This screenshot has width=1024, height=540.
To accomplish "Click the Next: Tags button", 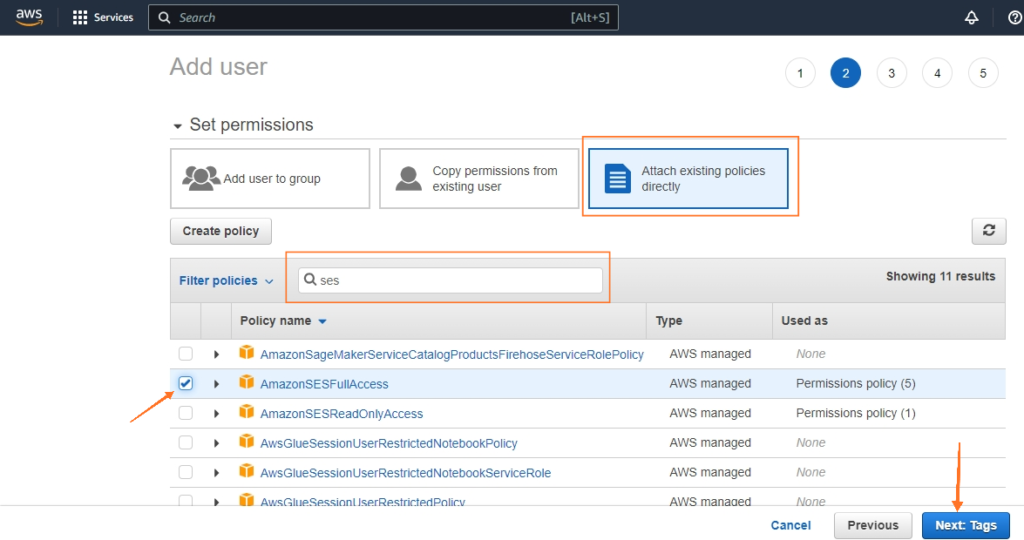I will coord(966,525).
